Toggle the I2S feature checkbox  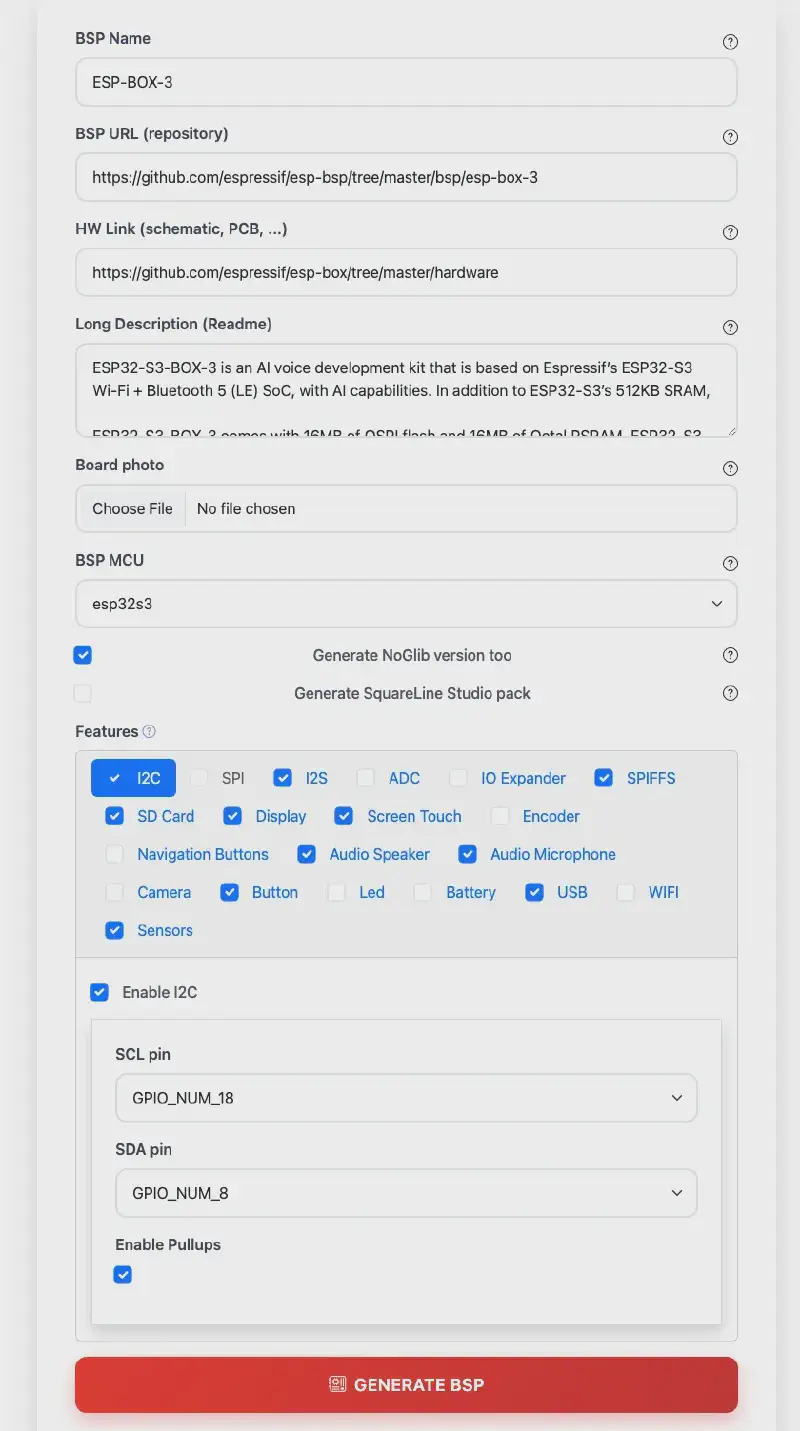tap(283, 778)
